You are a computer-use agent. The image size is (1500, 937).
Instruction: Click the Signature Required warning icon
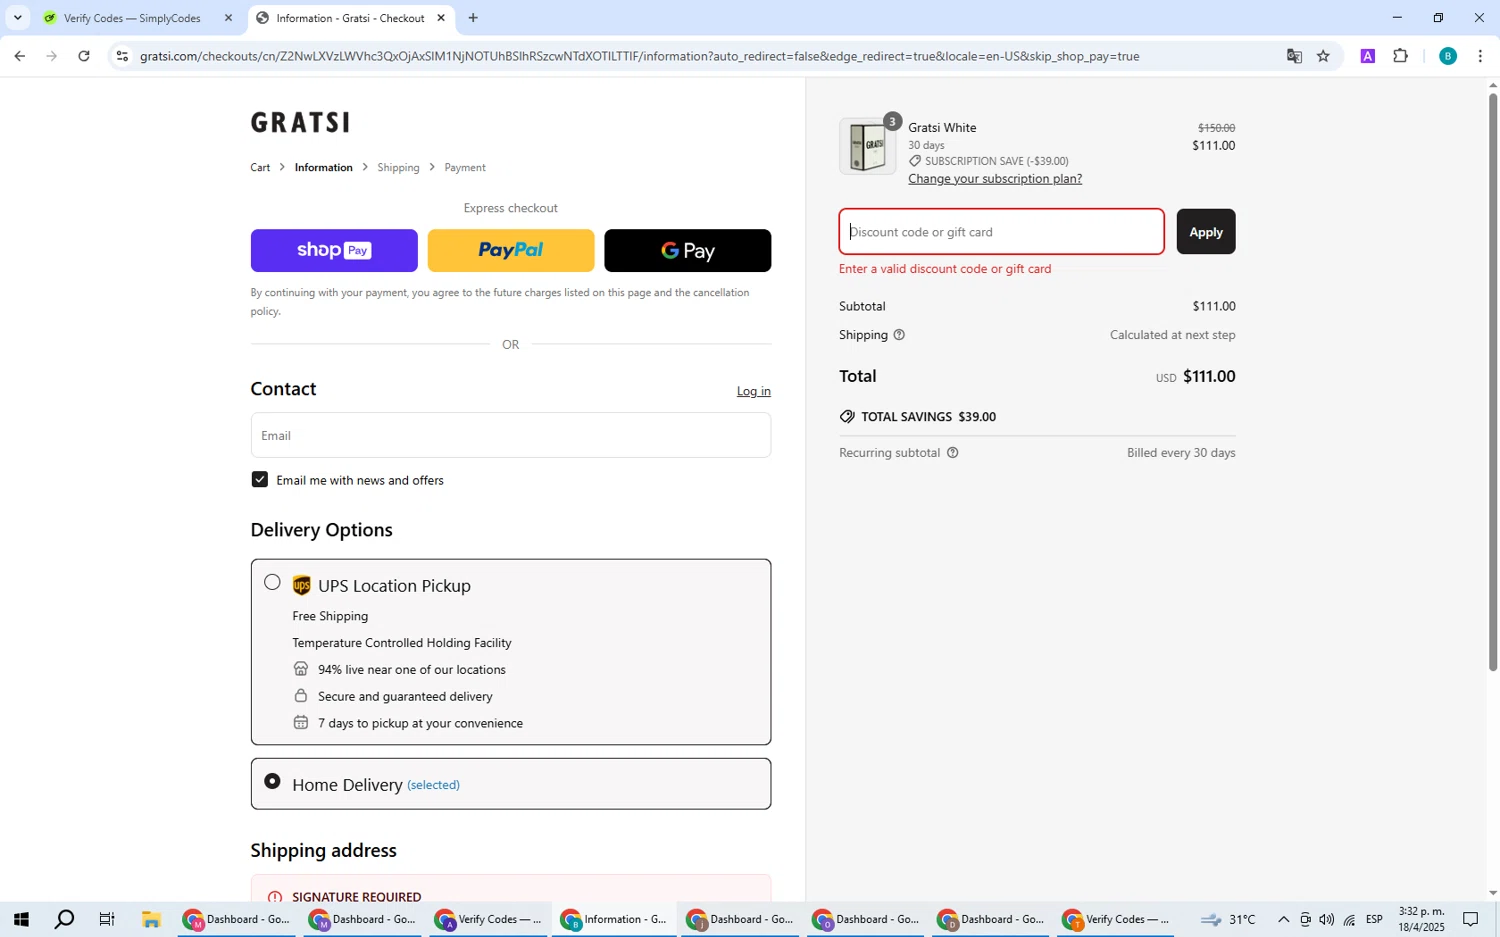tap(274, 897)
